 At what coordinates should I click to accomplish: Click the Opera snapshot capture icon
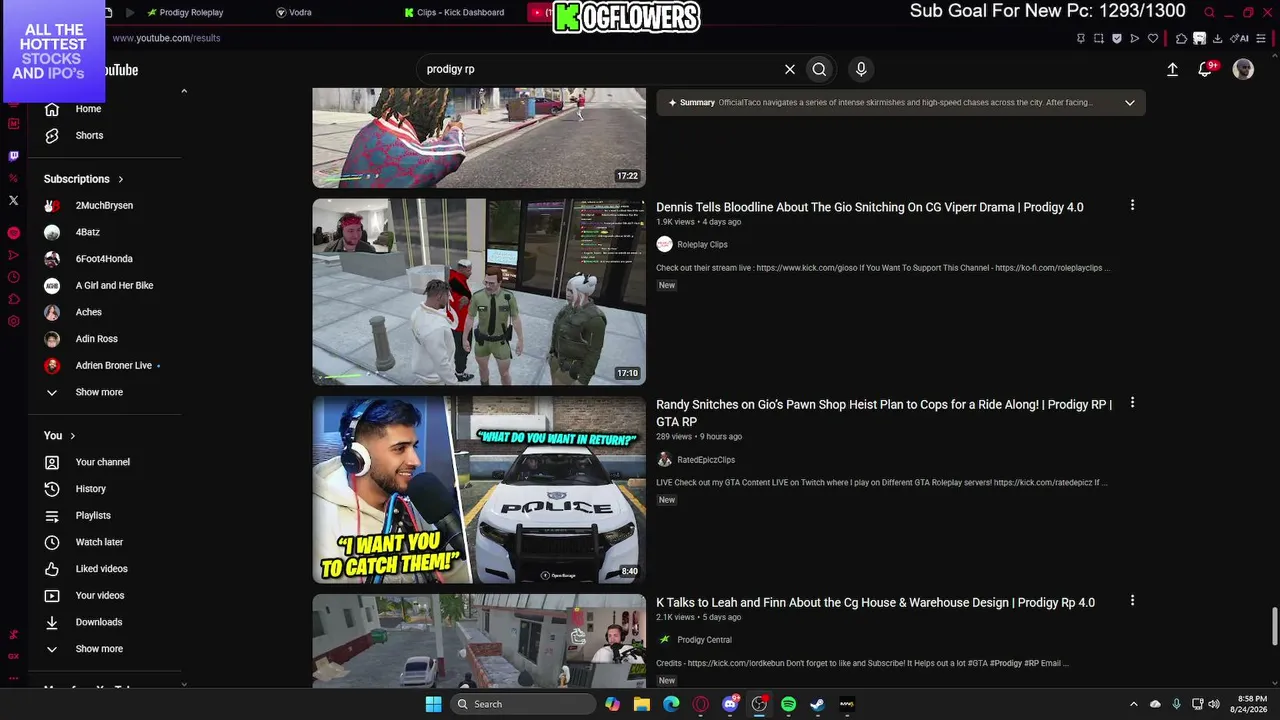[1098, 38]
